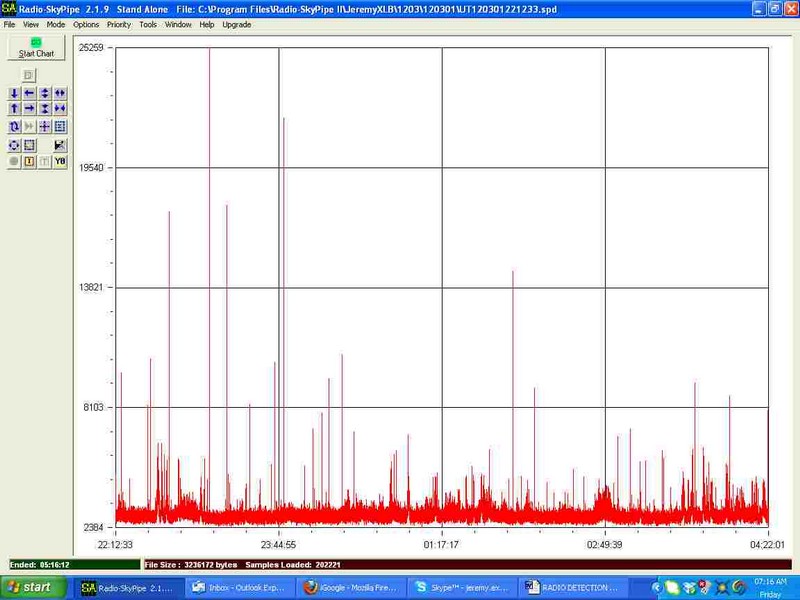Pan the chart right with right arrow
This screenshot has height=600, width=800.
coord(29,108)
